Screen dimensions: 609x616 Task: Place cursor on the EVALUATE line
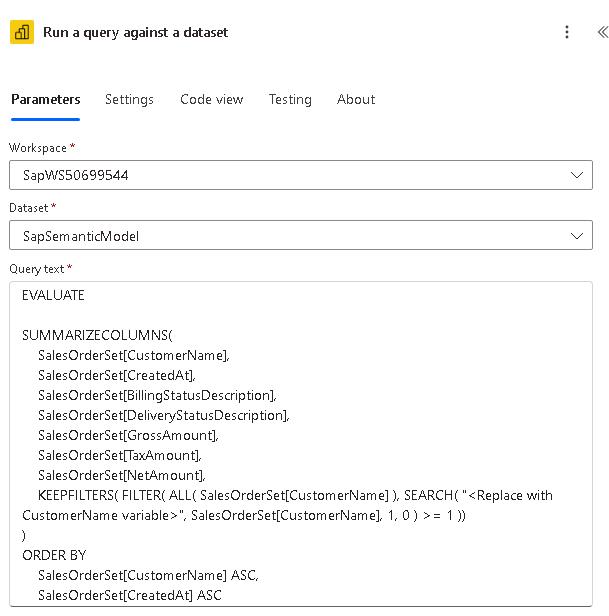tap(53, 295)
